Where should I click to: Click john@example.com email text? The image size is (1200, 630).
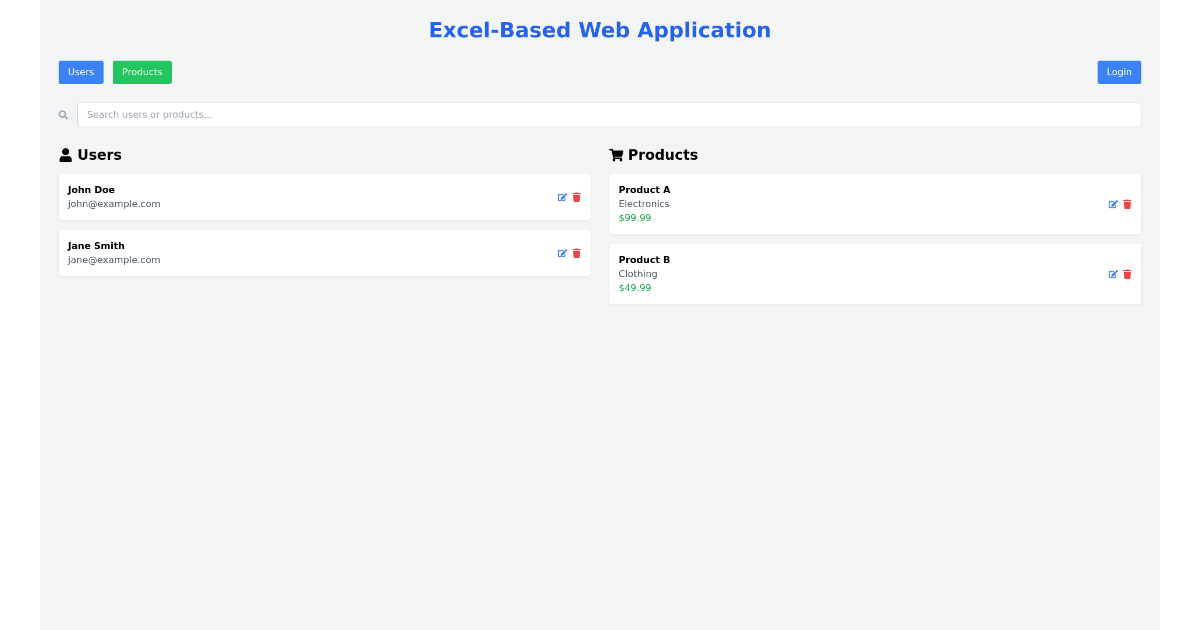pos(114,203)
